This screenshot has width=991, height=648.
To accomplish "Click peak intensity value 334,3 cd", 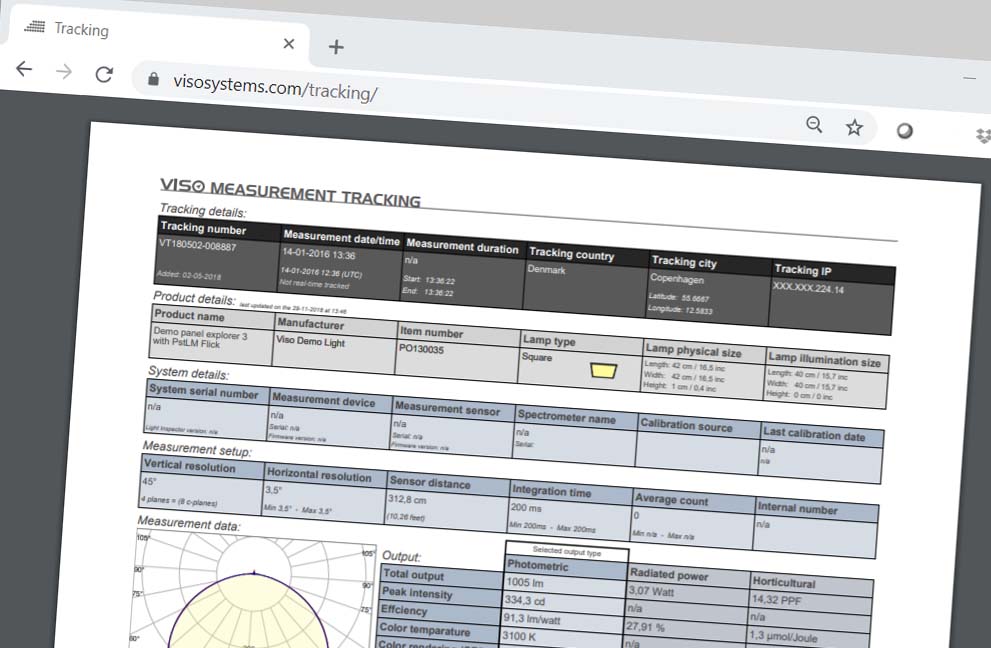I will (525, 601).
